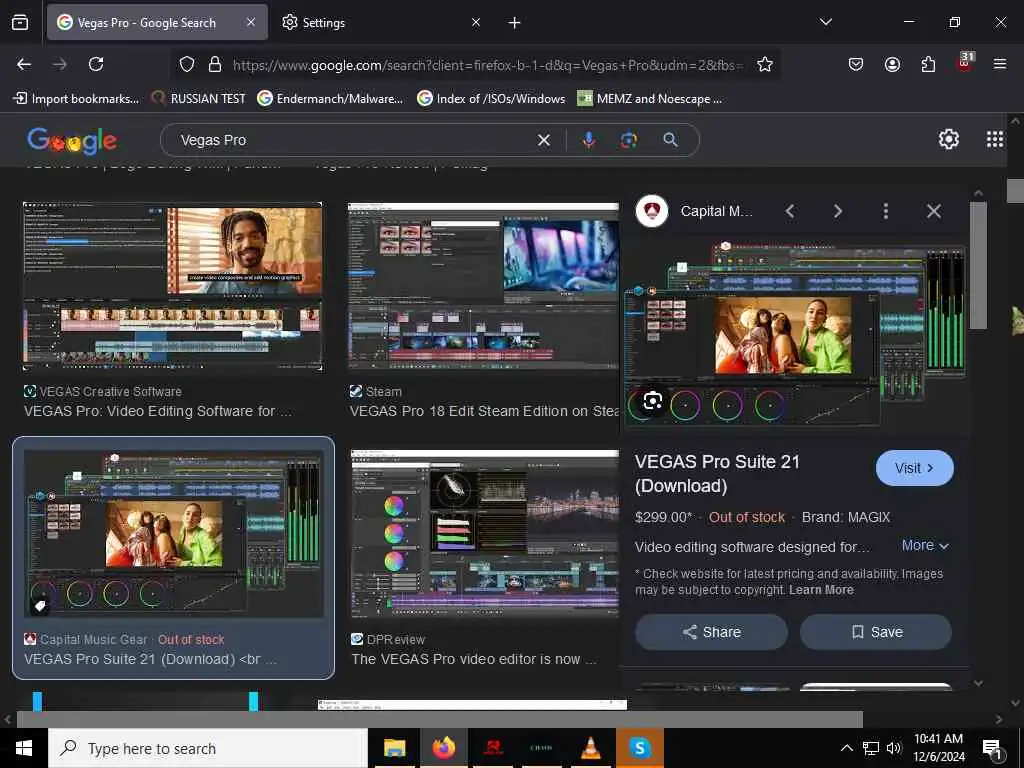
Task: Select the Capital Music Gear image result thumbnail
Action: click(173, 534)
